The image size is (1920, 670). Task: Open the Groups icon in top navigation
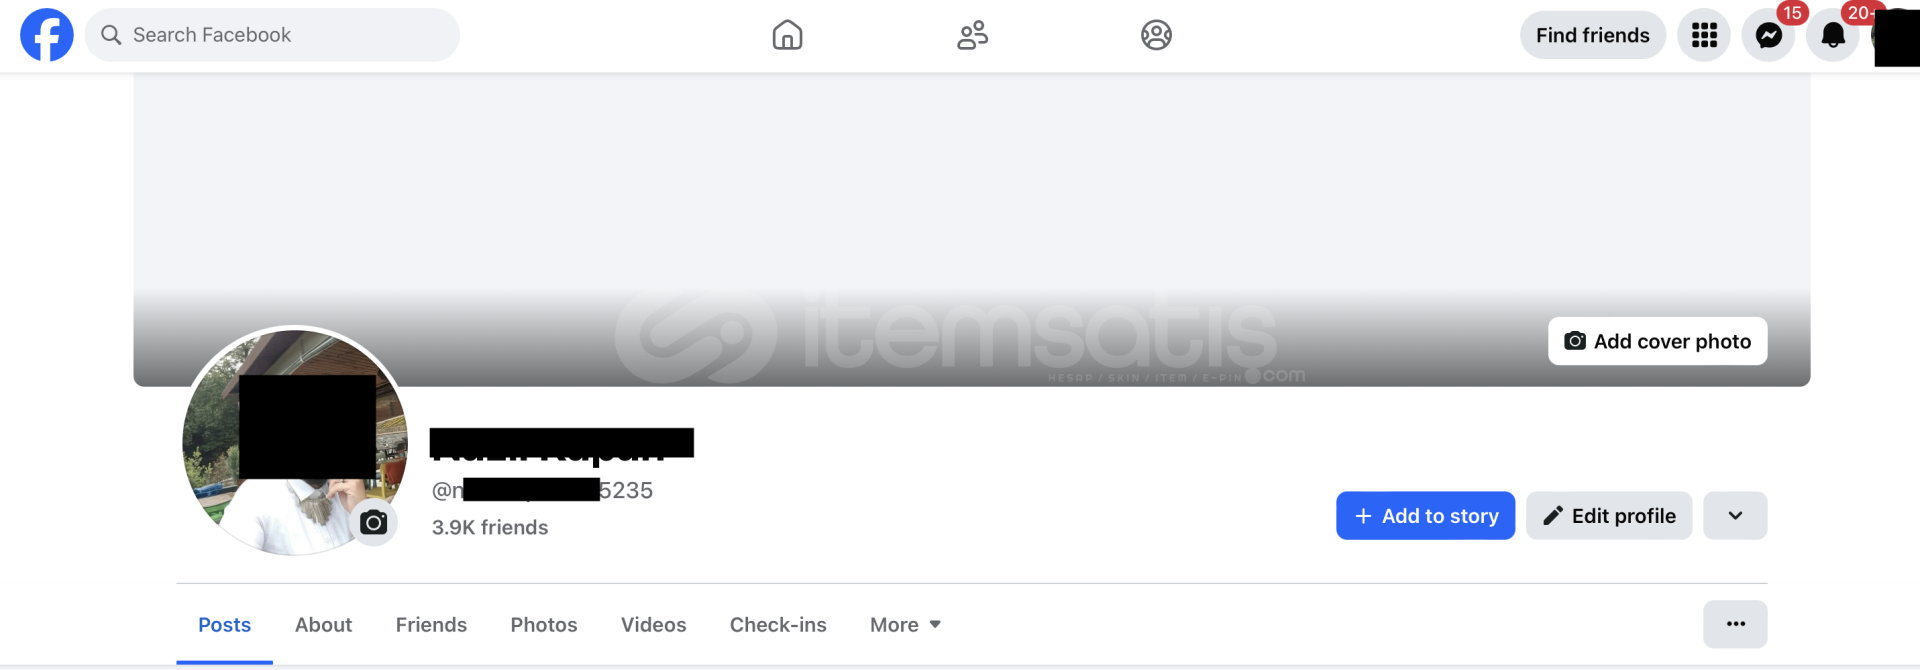[x=1156, y=35]
